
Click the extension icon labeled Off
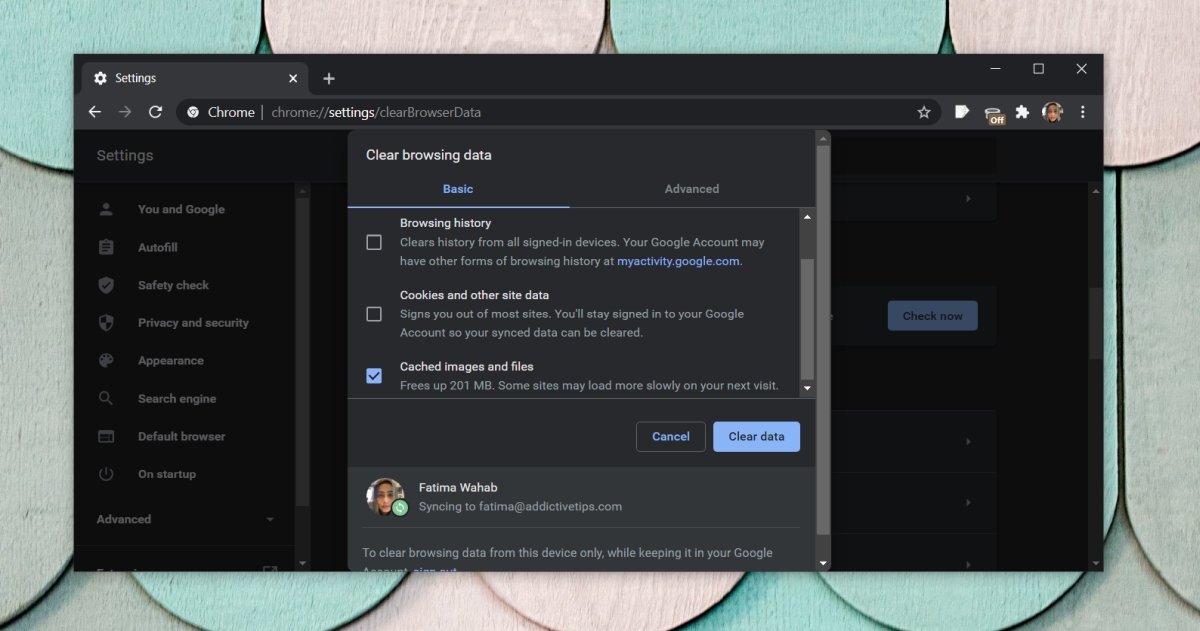[993, 114]
